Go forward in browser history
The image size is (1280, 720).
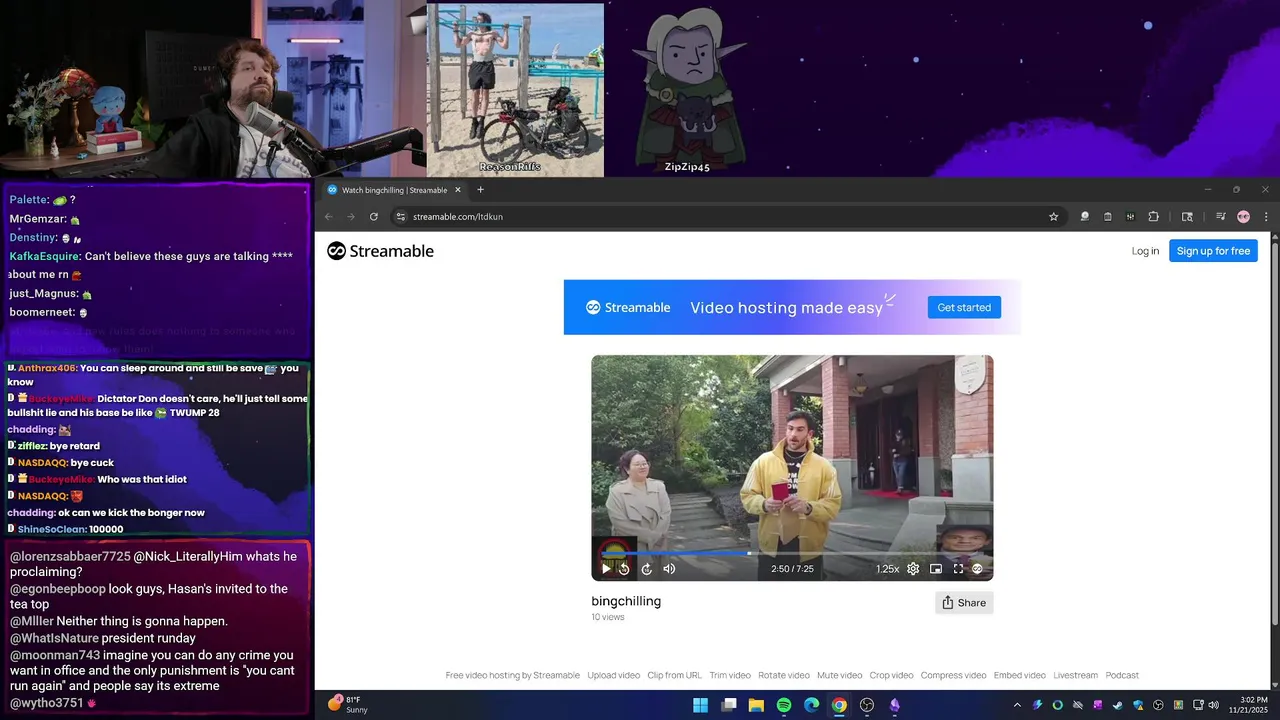[351, 216]
